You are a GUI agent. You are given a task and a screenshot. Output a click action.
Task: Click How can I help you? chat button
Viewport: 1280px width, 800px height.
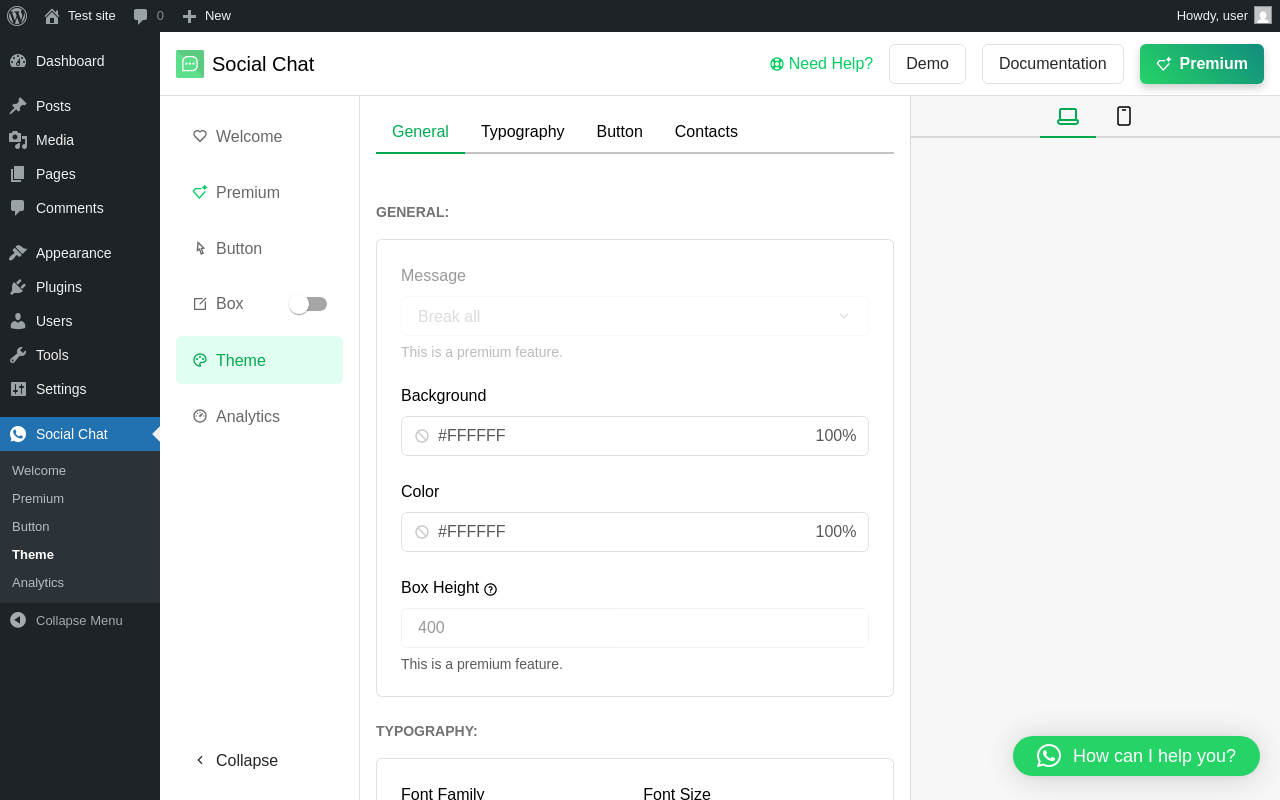tap(1136, 756)
